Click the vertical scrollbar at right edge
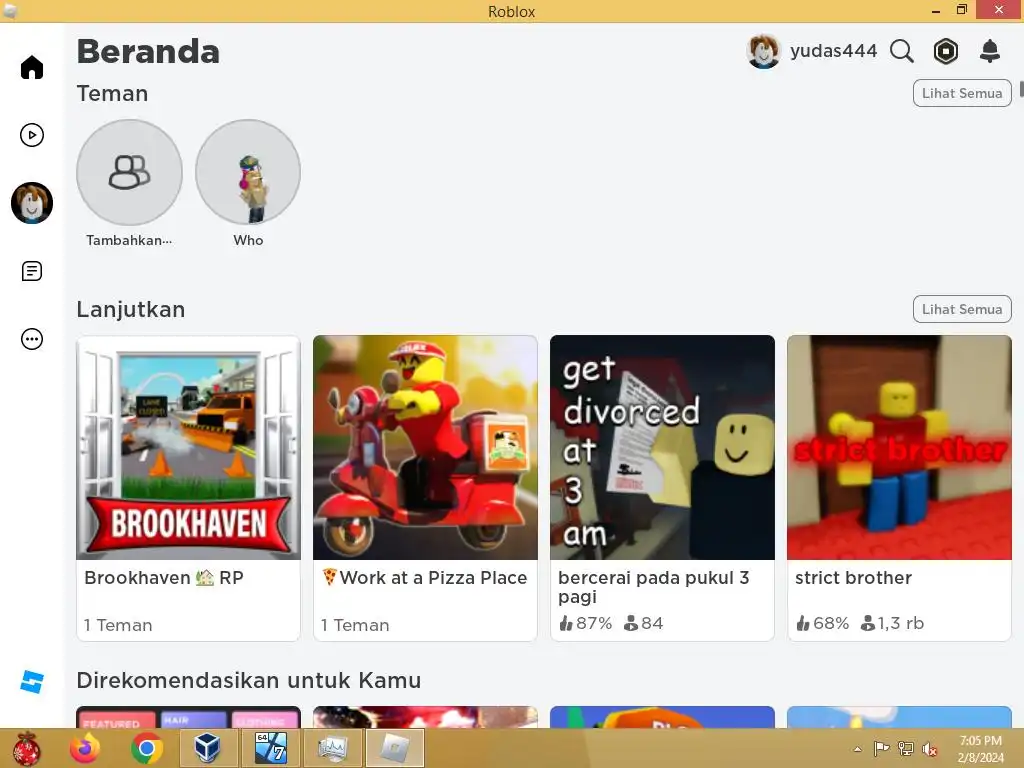Viewport: 1024px width, 768px height. coord(1021,89)
